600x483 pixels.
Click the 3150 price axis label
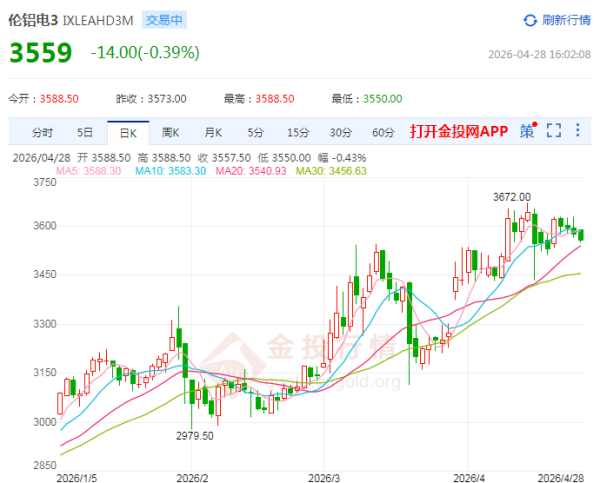(45, 372)
